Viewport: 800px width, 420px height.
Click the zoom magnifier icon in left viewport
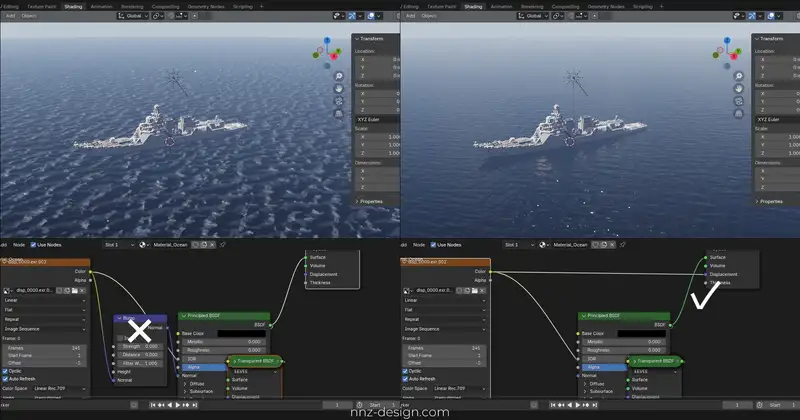point(340,75)
